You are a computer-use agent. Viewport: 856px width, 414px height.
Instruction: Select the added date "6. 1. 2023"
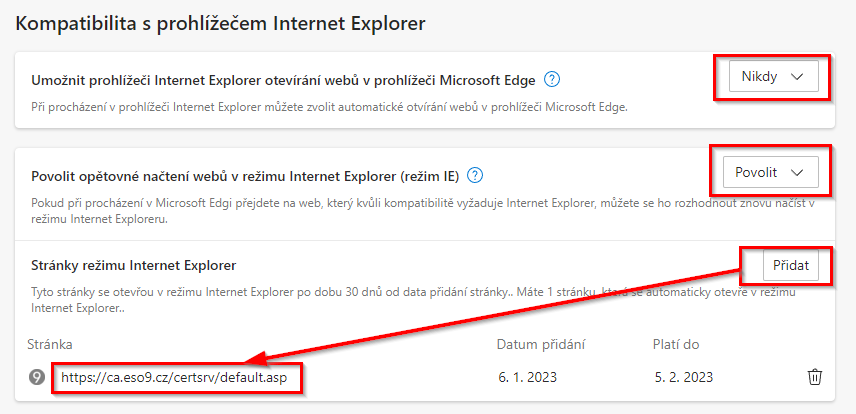[x=528, y=377]
